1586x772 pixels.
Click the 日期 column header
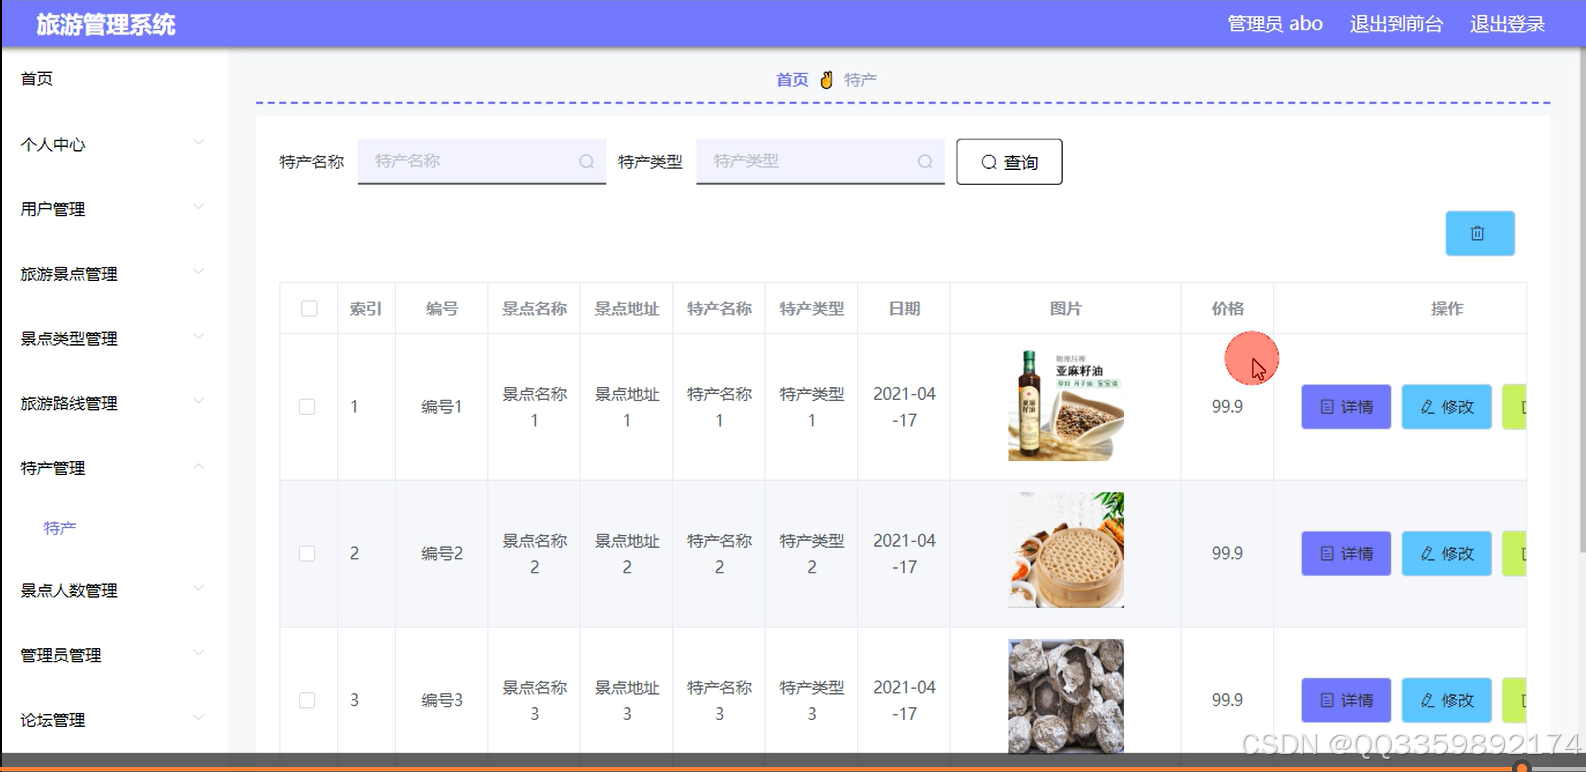pos(904,309)
